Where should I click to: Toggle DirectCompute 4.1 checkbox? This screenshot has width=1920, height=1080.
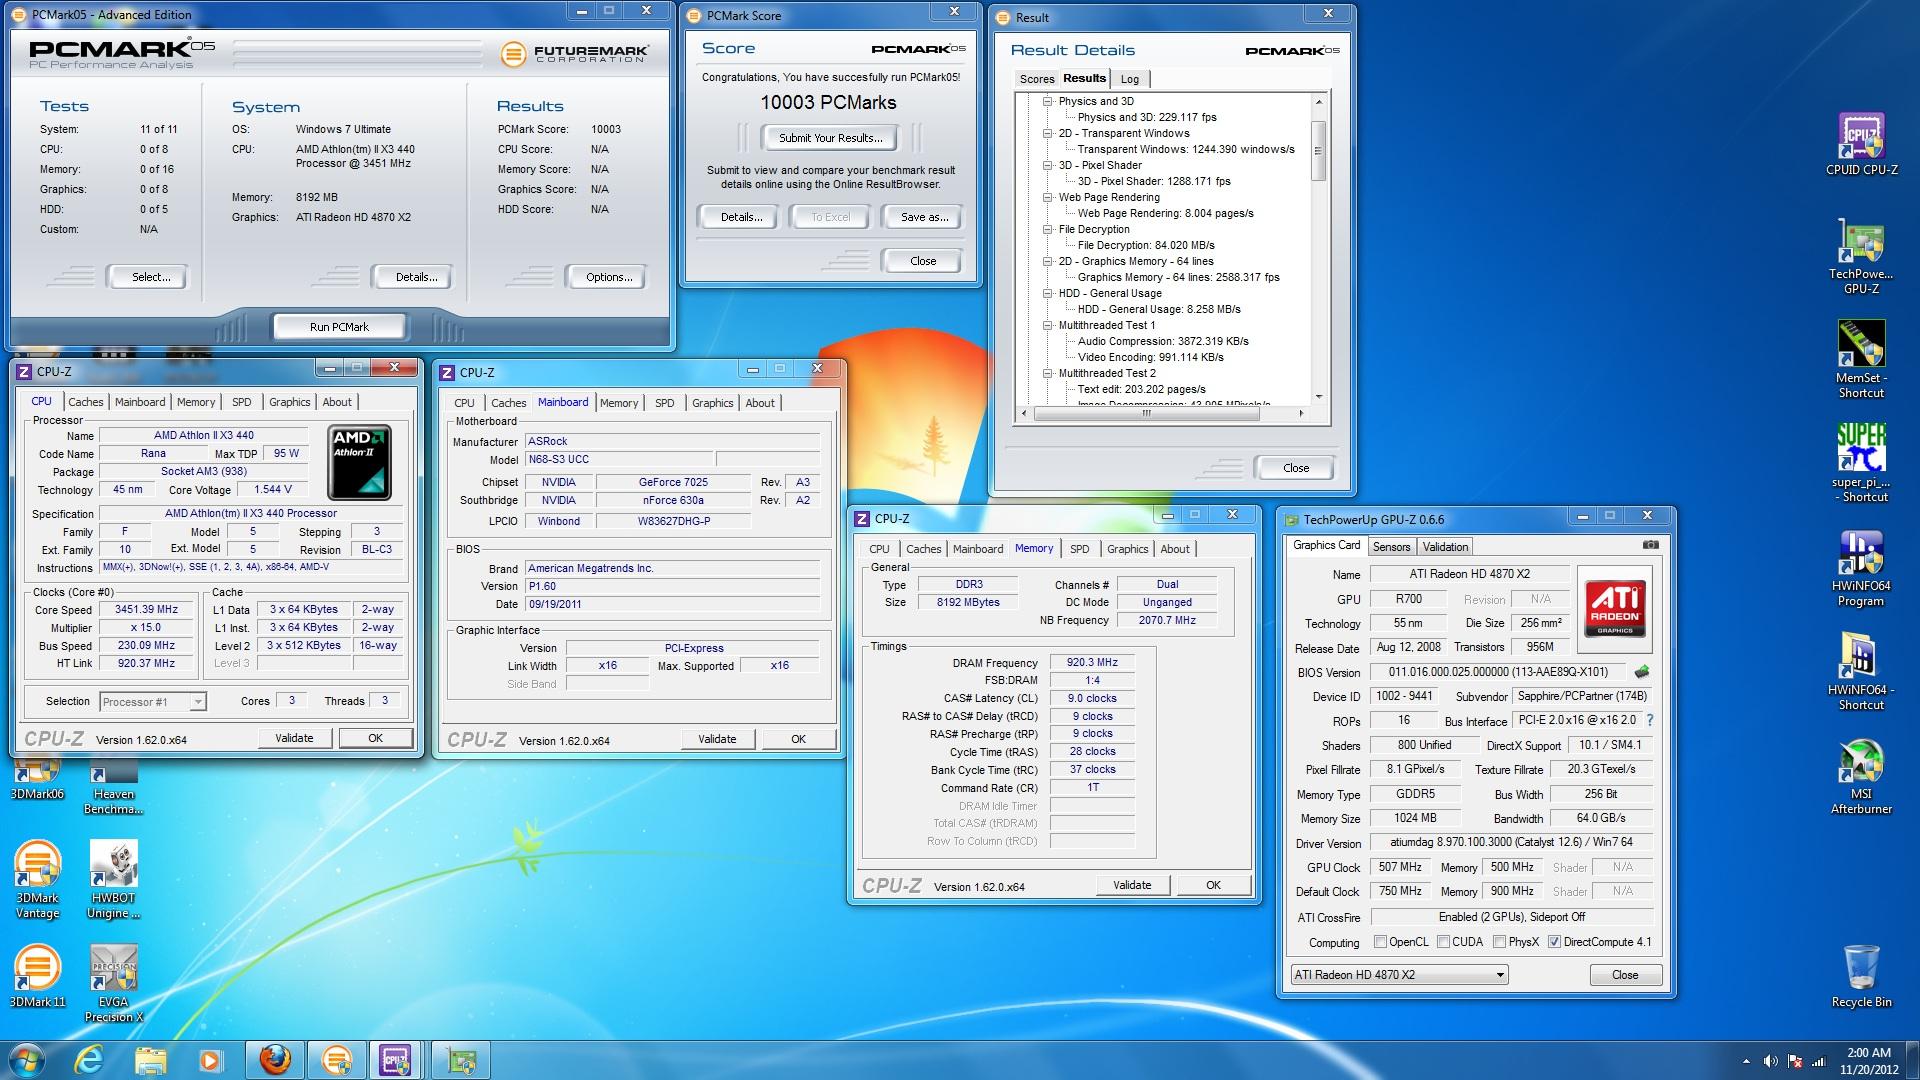(1554, 942)
